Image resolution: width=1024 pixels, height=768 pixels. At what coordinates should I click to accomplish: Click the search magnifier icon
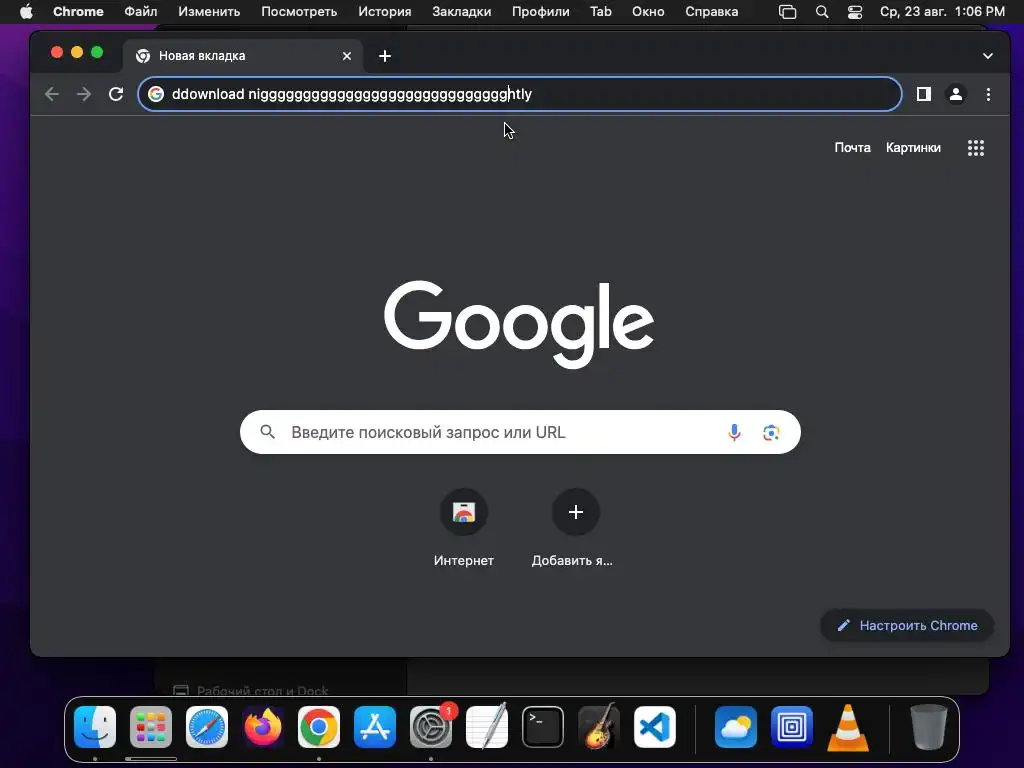(267, 432)
